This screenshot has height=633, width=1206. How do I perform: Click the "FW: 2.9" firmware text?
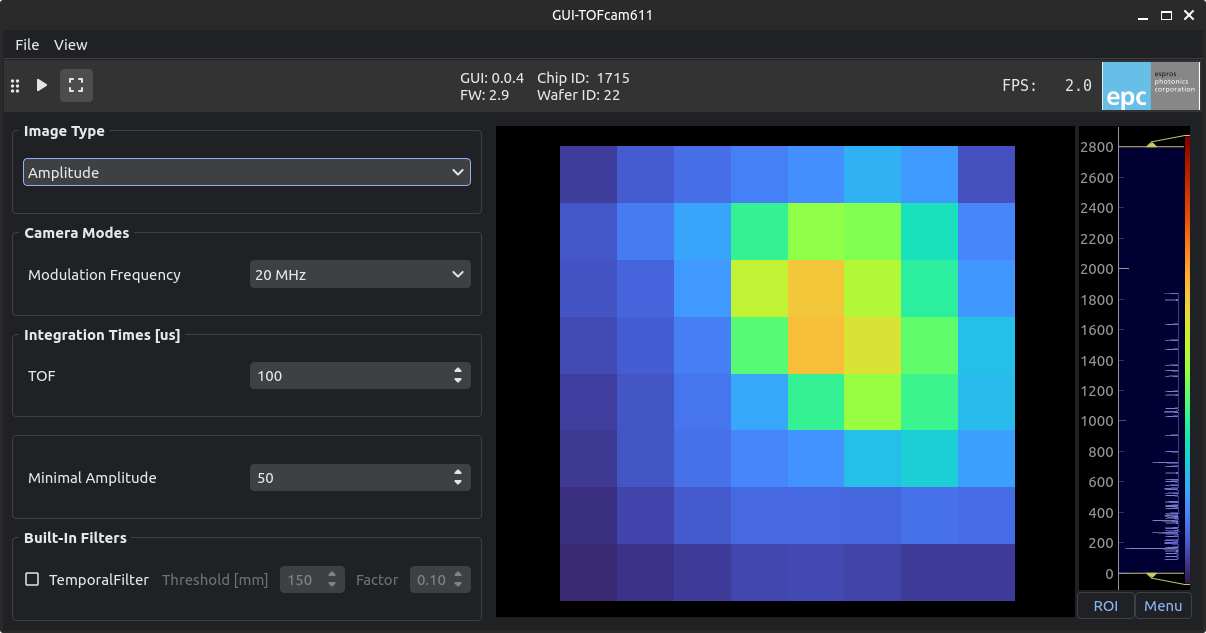(x=485, y=96)
